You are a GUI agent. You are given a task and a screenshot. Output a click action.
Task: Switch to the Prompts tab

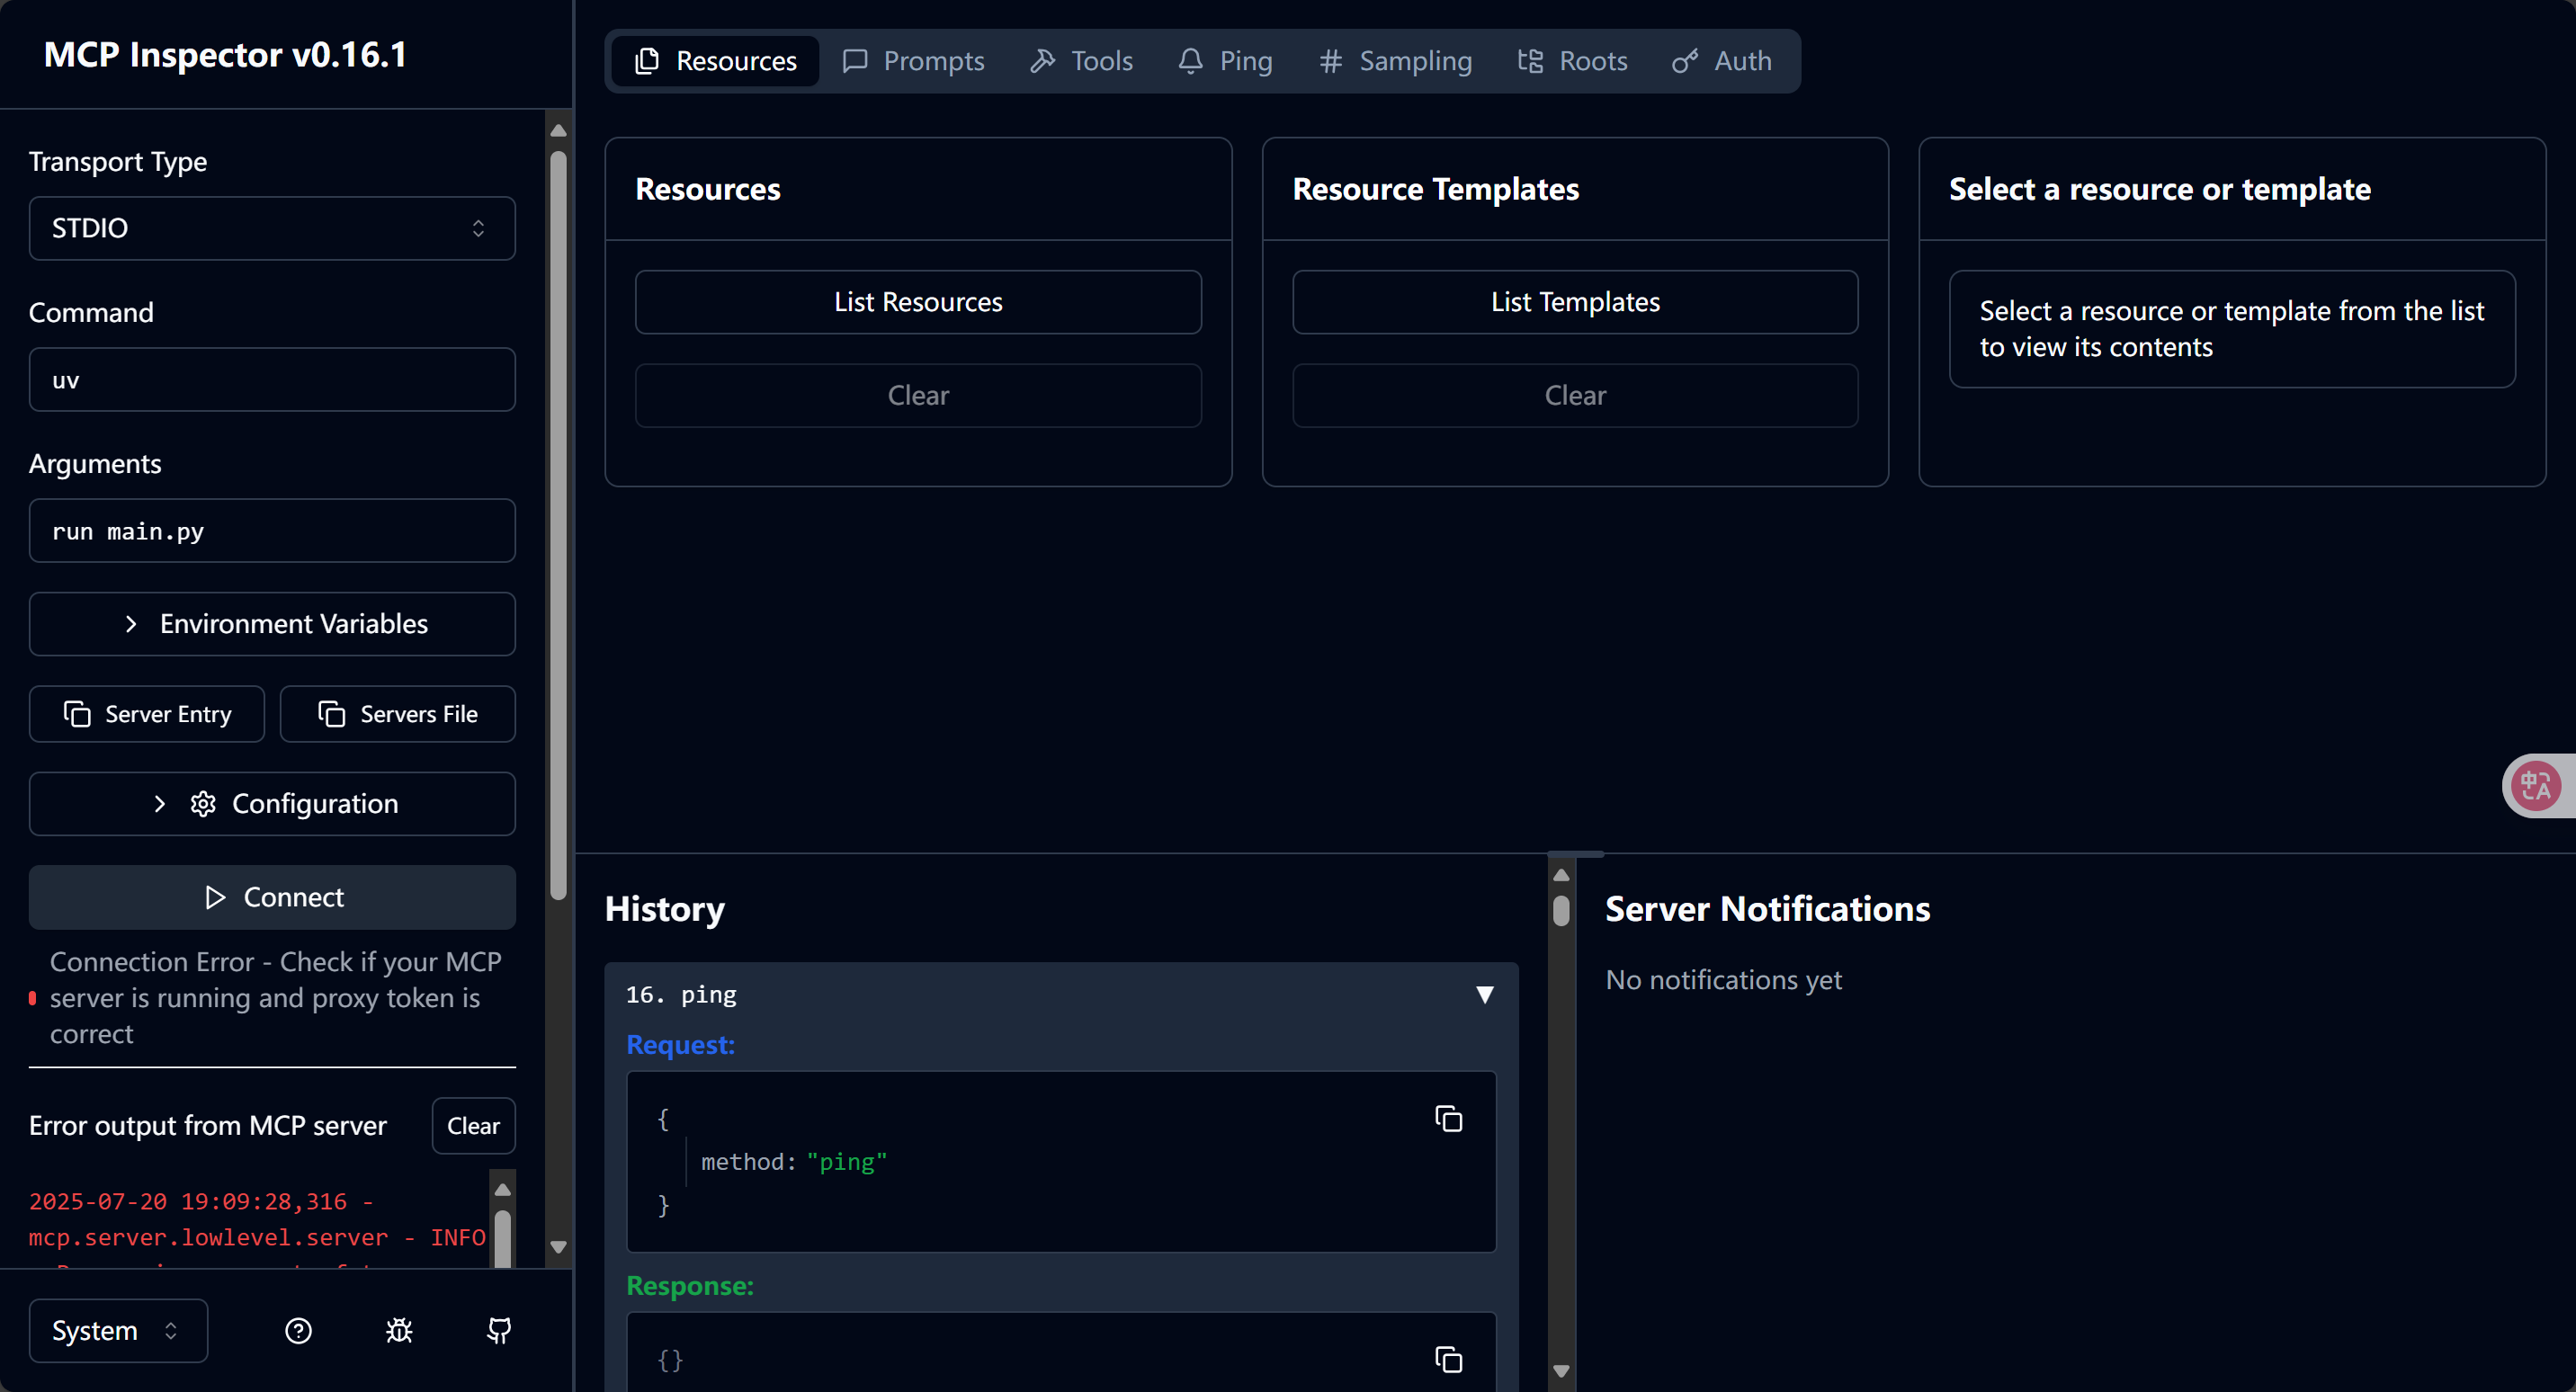[913, 61]
